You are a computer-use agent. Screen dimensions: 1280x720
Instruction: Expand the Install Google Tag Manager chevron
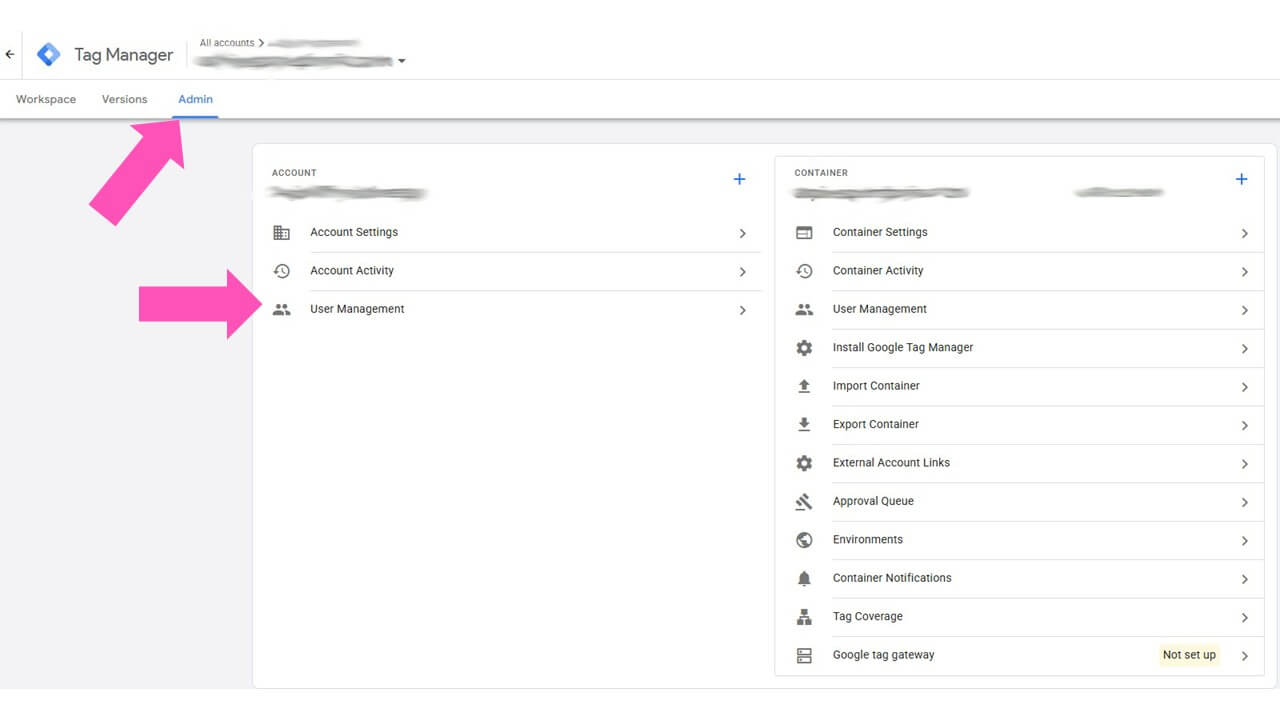pyautogui.click(x=1245, y=349)
